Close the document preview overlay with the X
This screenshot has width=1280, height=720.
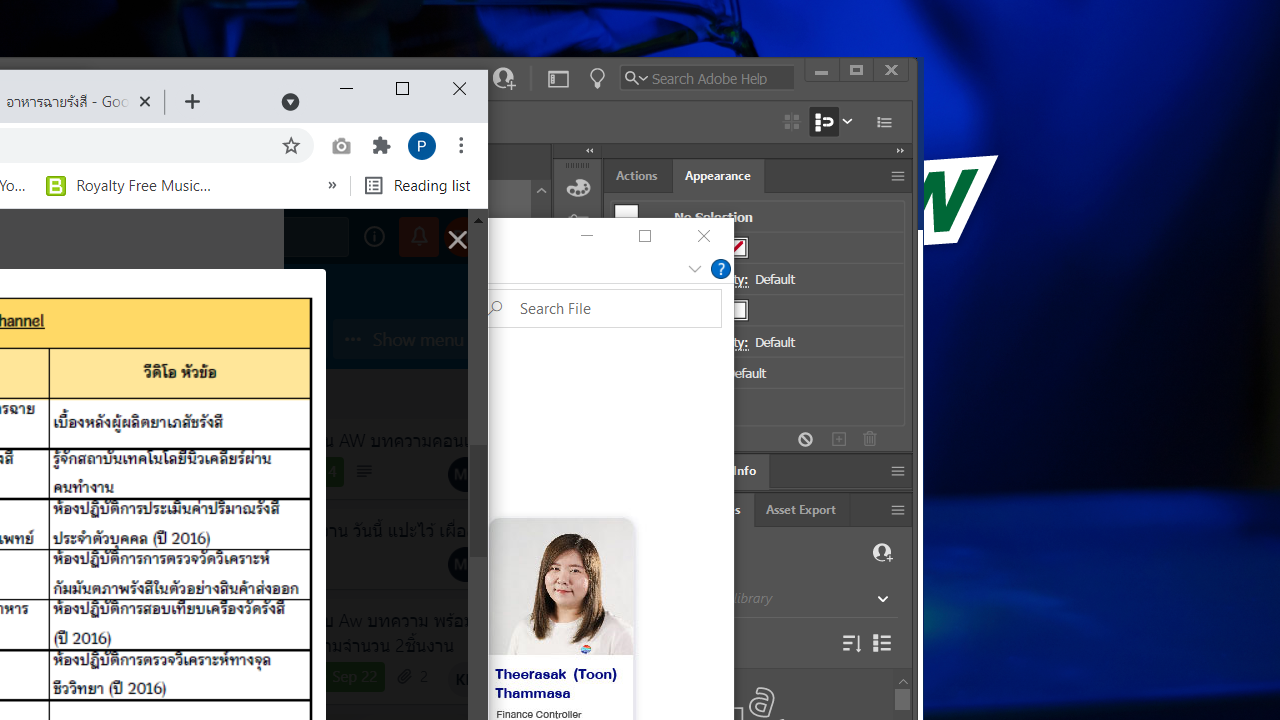pyautogui.click(x=457, y=240)
